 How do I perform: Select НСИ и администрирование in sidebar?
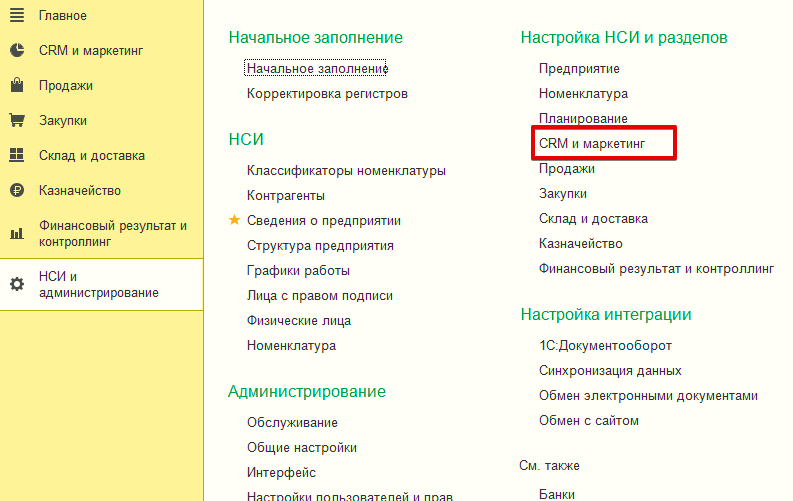102,284
